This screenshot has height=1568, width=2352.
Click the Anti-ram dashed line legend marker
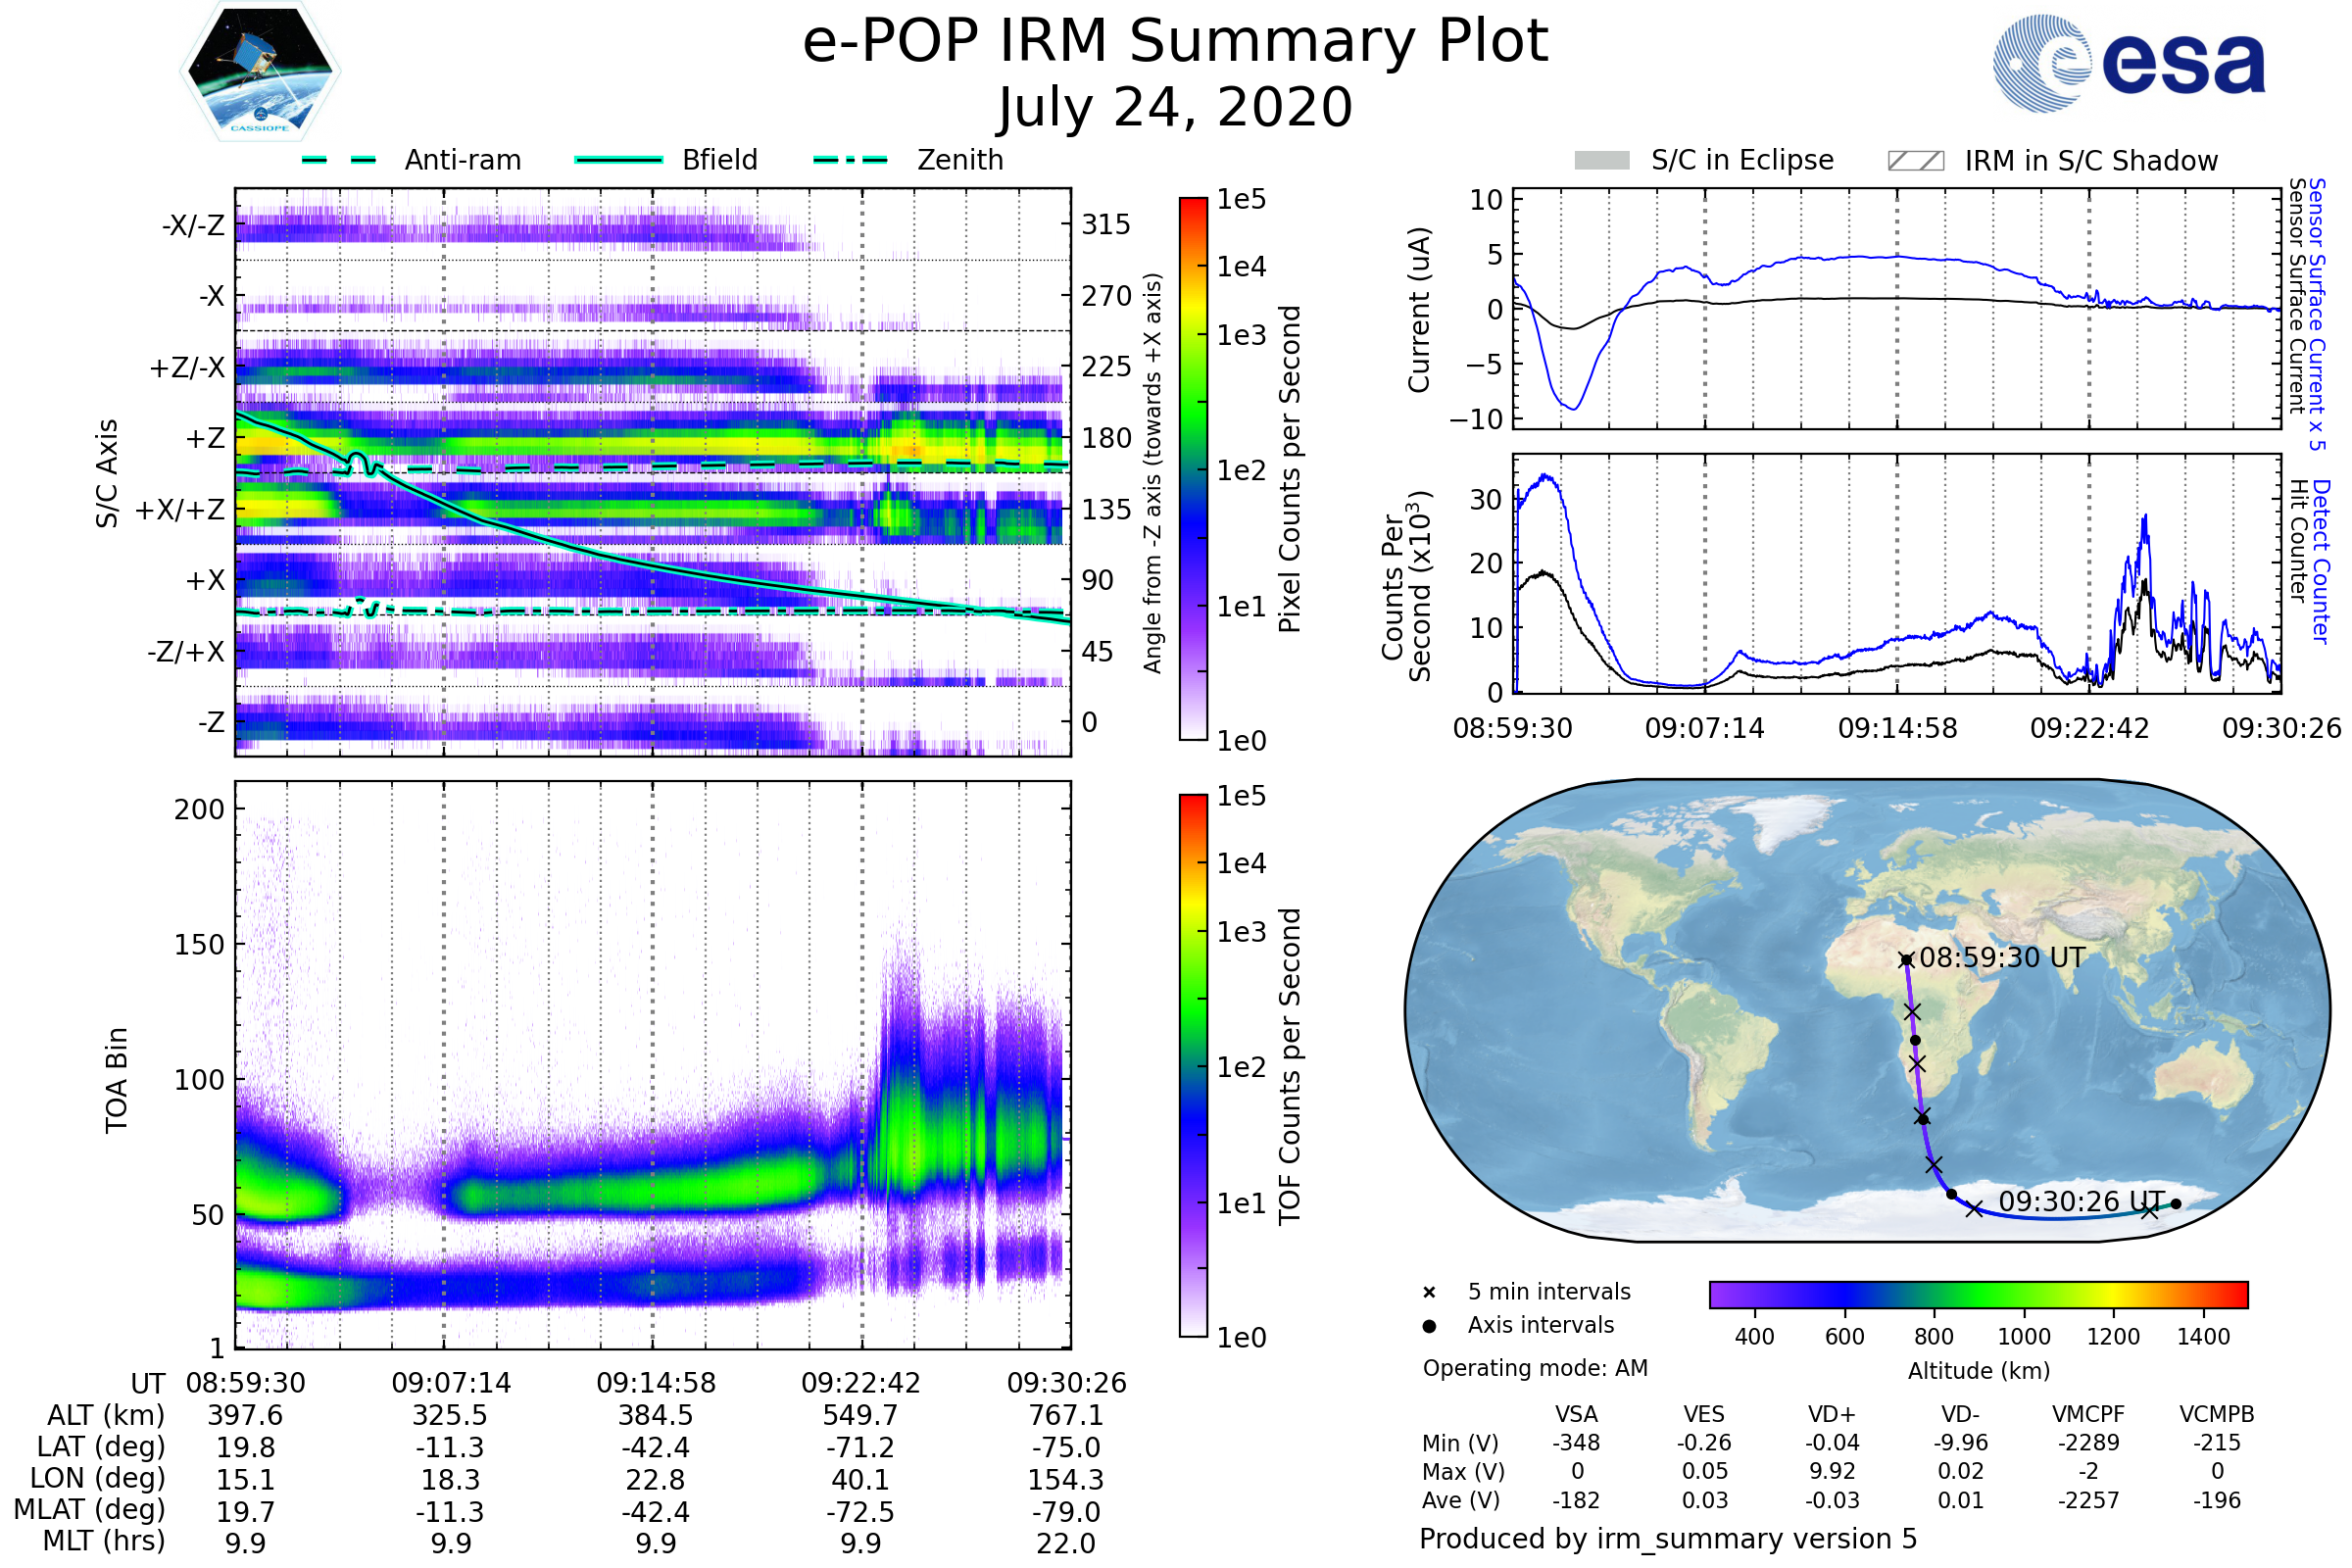click(x=339, y=160)
